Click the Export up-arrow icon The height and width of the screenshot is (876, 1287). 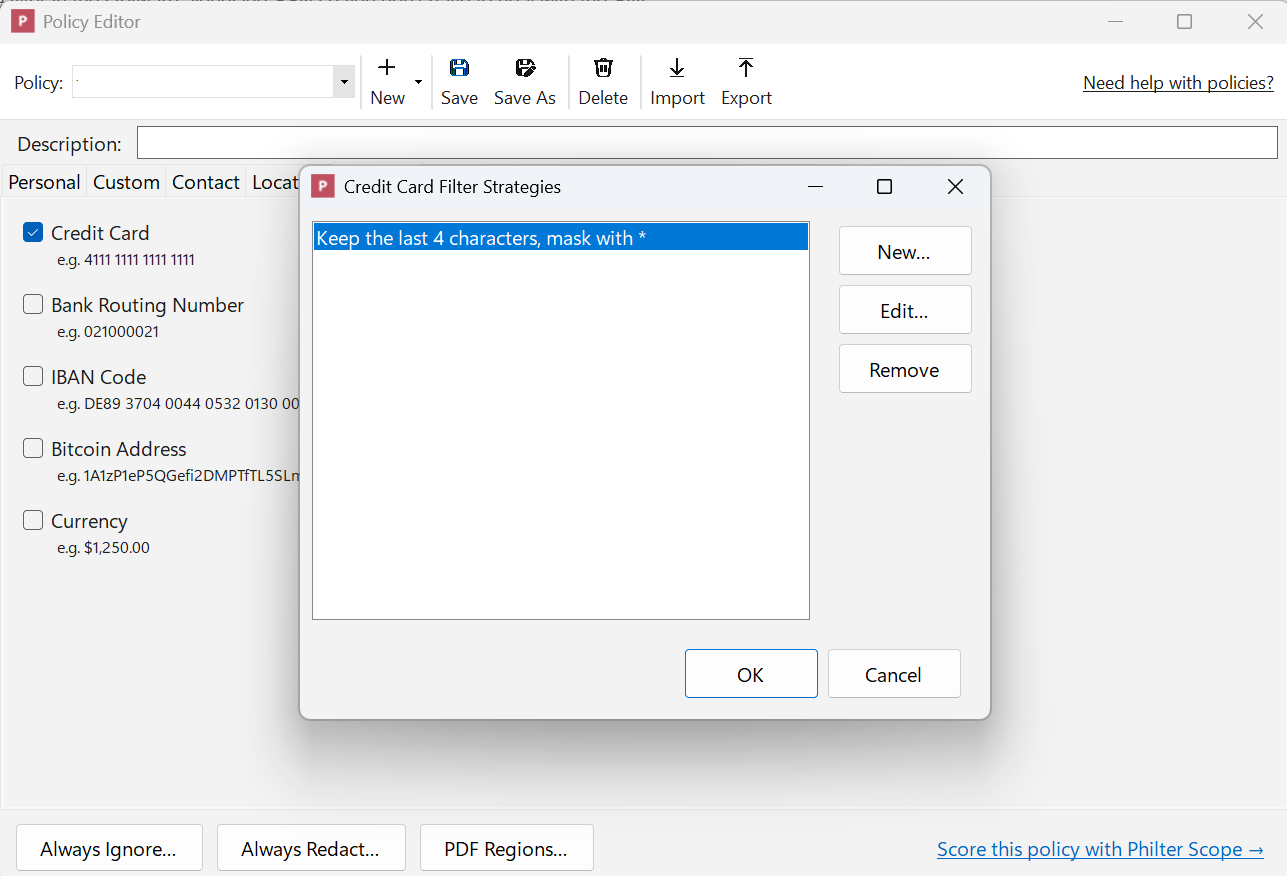746,68
